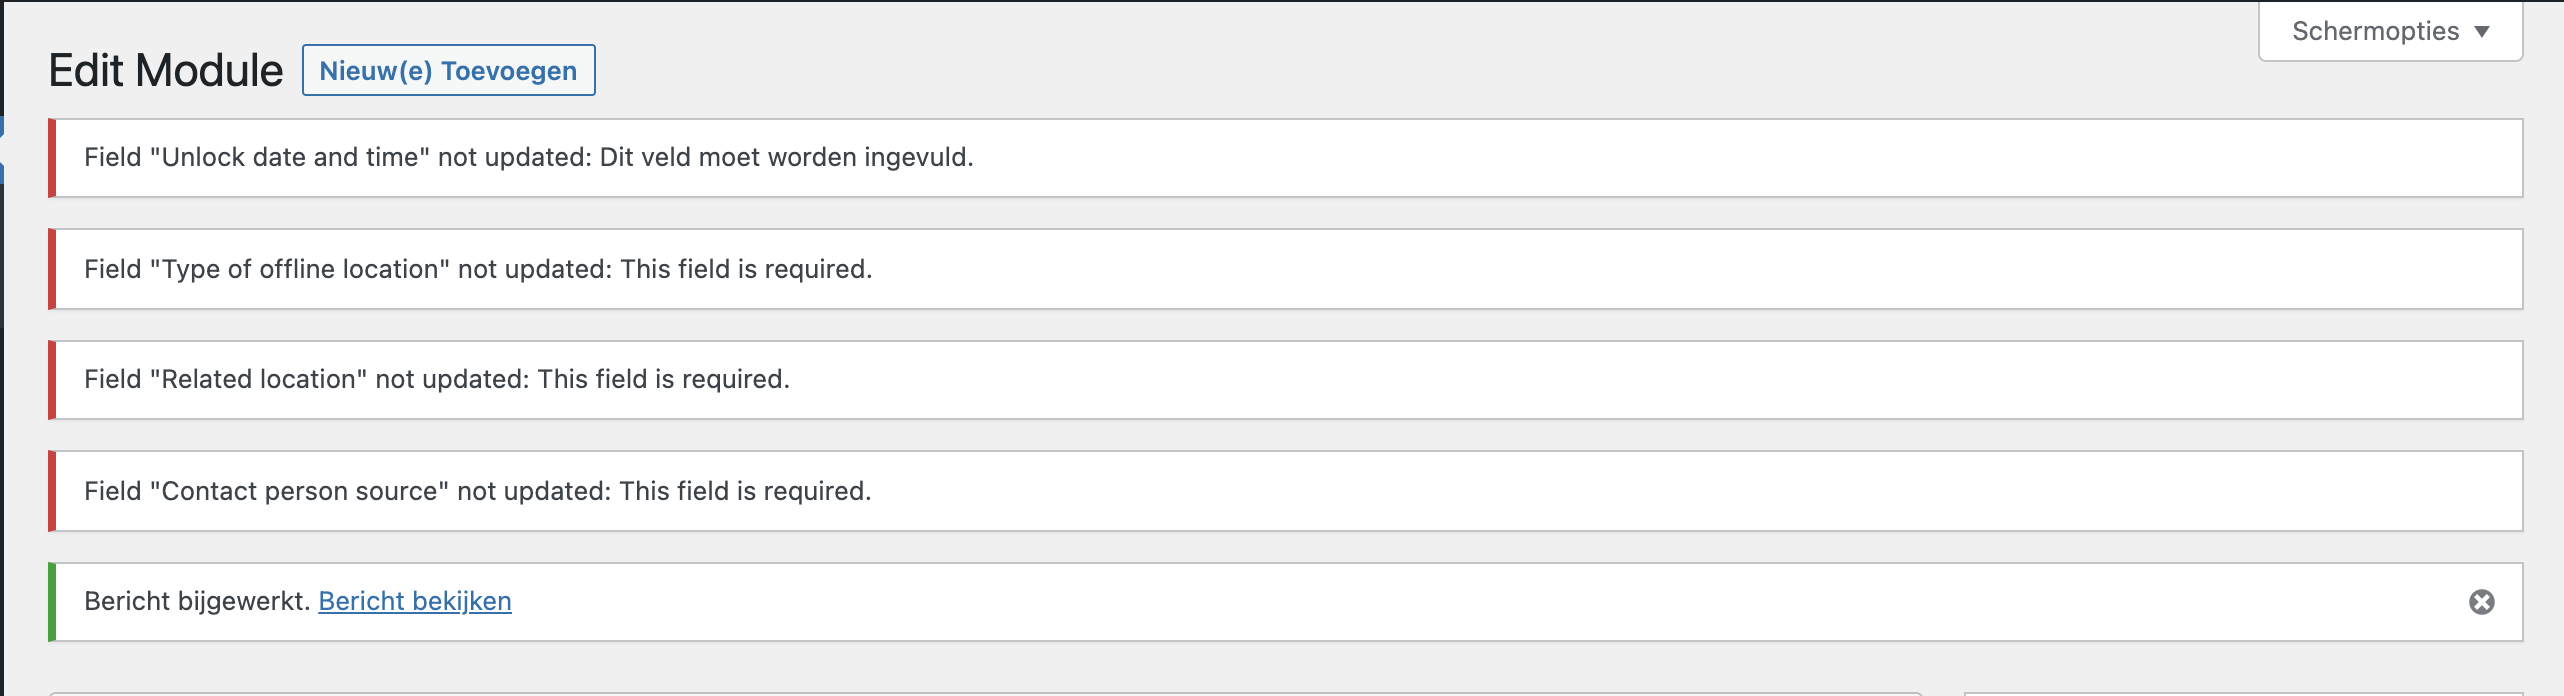The height and width of the screenshot is (696, 2564).
Task: Dismiss the 'Bericht bijgewerkt' notice
Action: click(2481, 602)
